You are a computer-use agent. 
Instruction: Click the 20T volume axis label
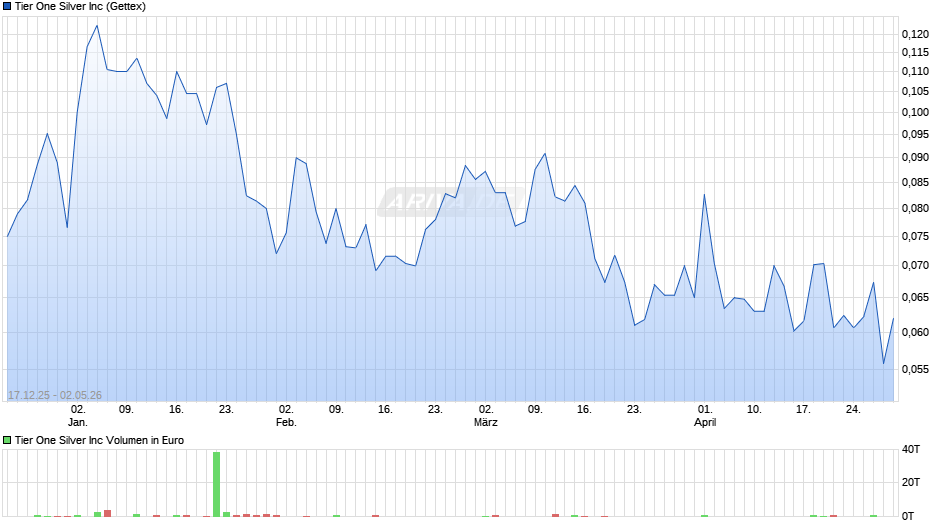911,483
